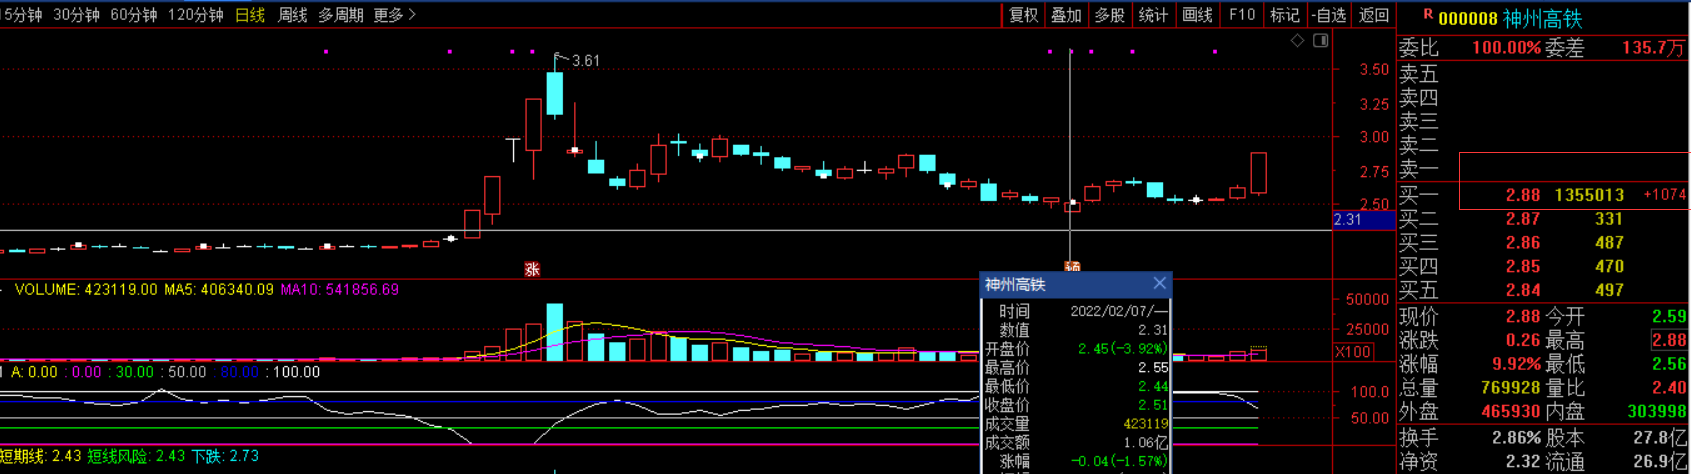Expand the 更多 periods list
The height and width of the screenshot is (474, 1691).
coord(394,15)
